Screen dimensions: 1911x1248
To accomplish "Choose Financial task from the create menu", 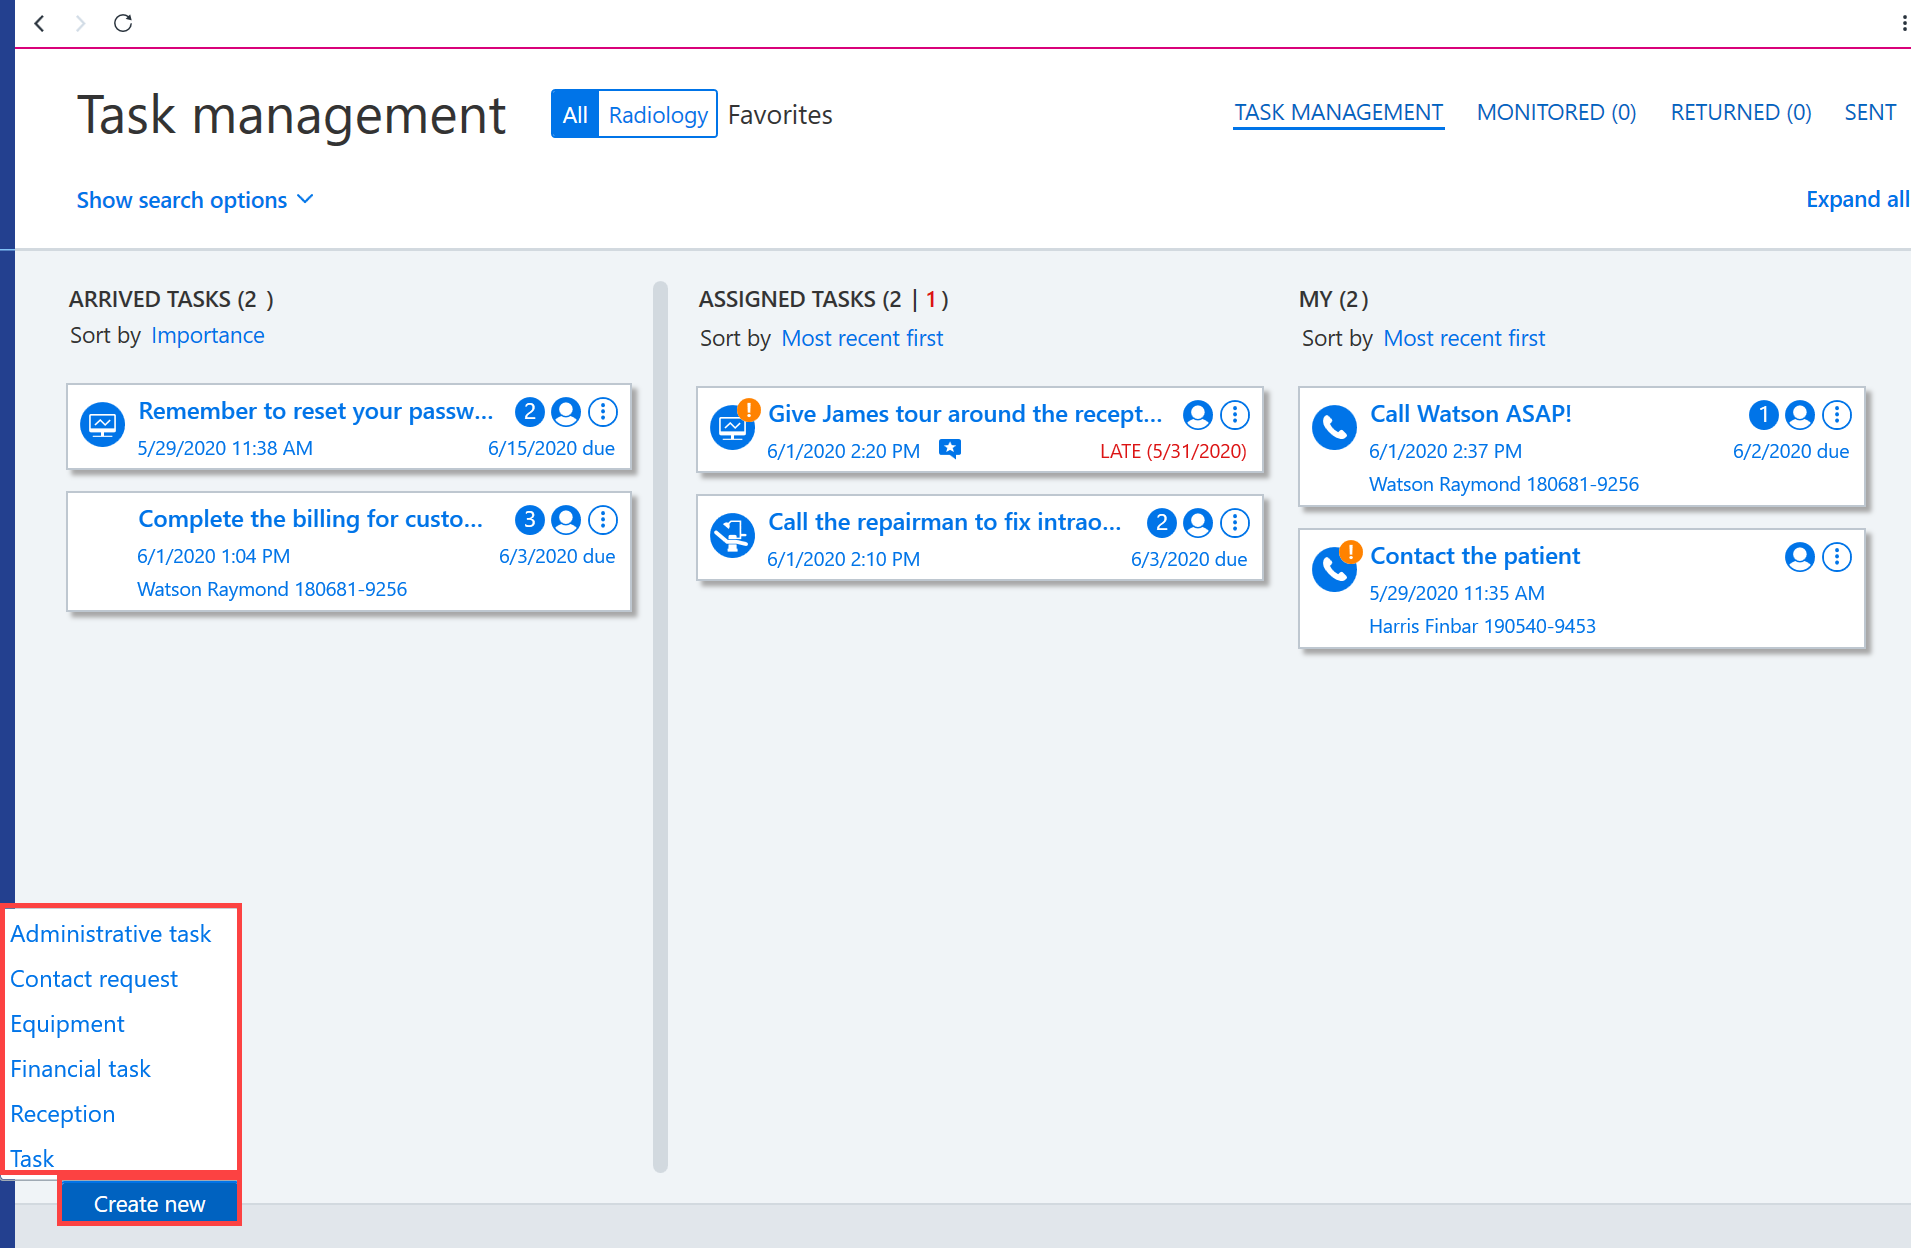I will [x=80, y=1069].
